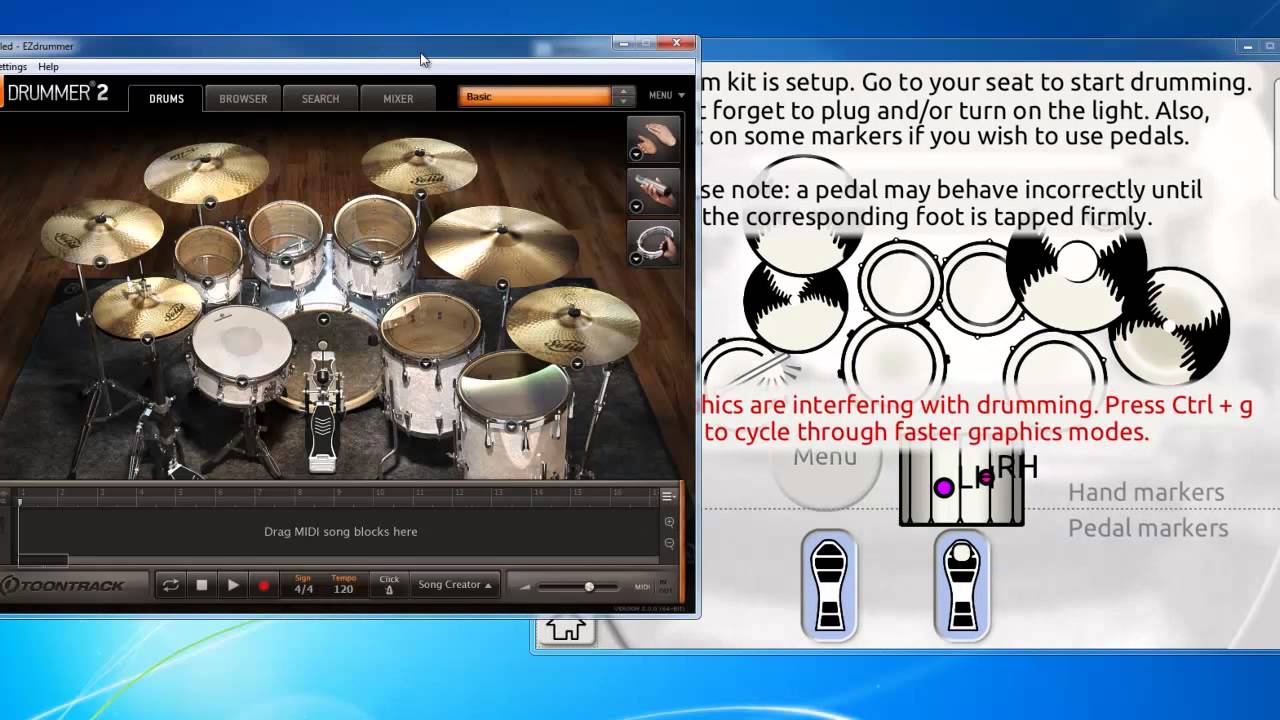The image size is (1280, 720).
Task: Open the top-right crash cymbal selection arrow
Action: (x=421, y=195)
